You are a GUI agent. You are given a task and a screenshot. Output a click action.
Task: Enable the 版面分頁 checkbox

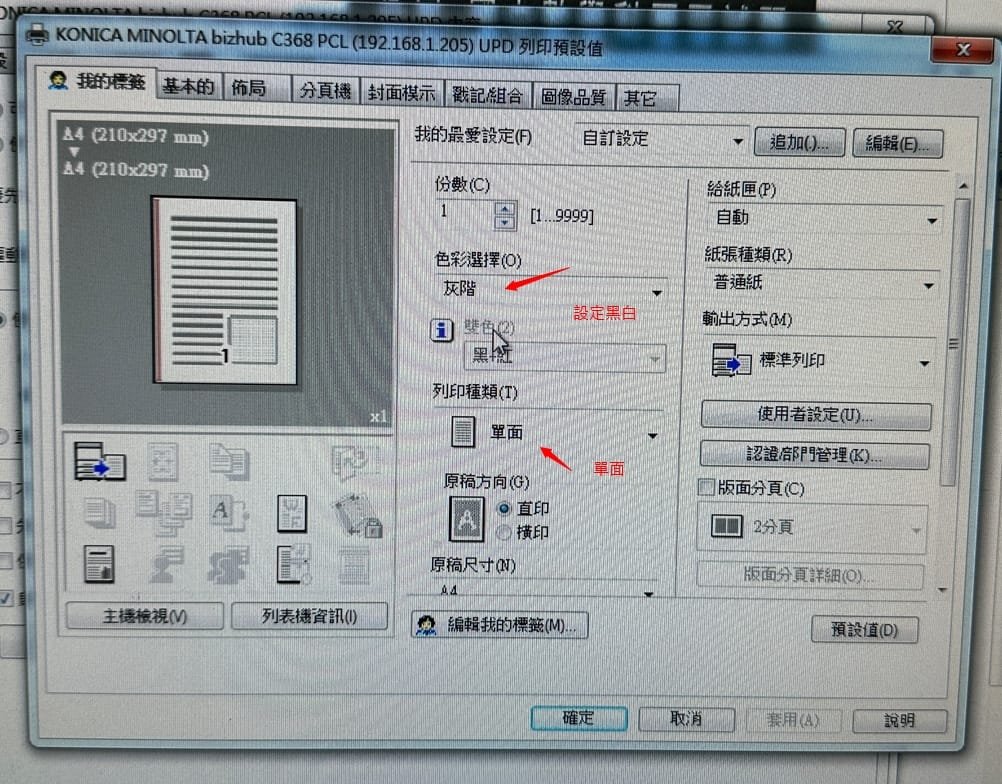coord(706,488)
